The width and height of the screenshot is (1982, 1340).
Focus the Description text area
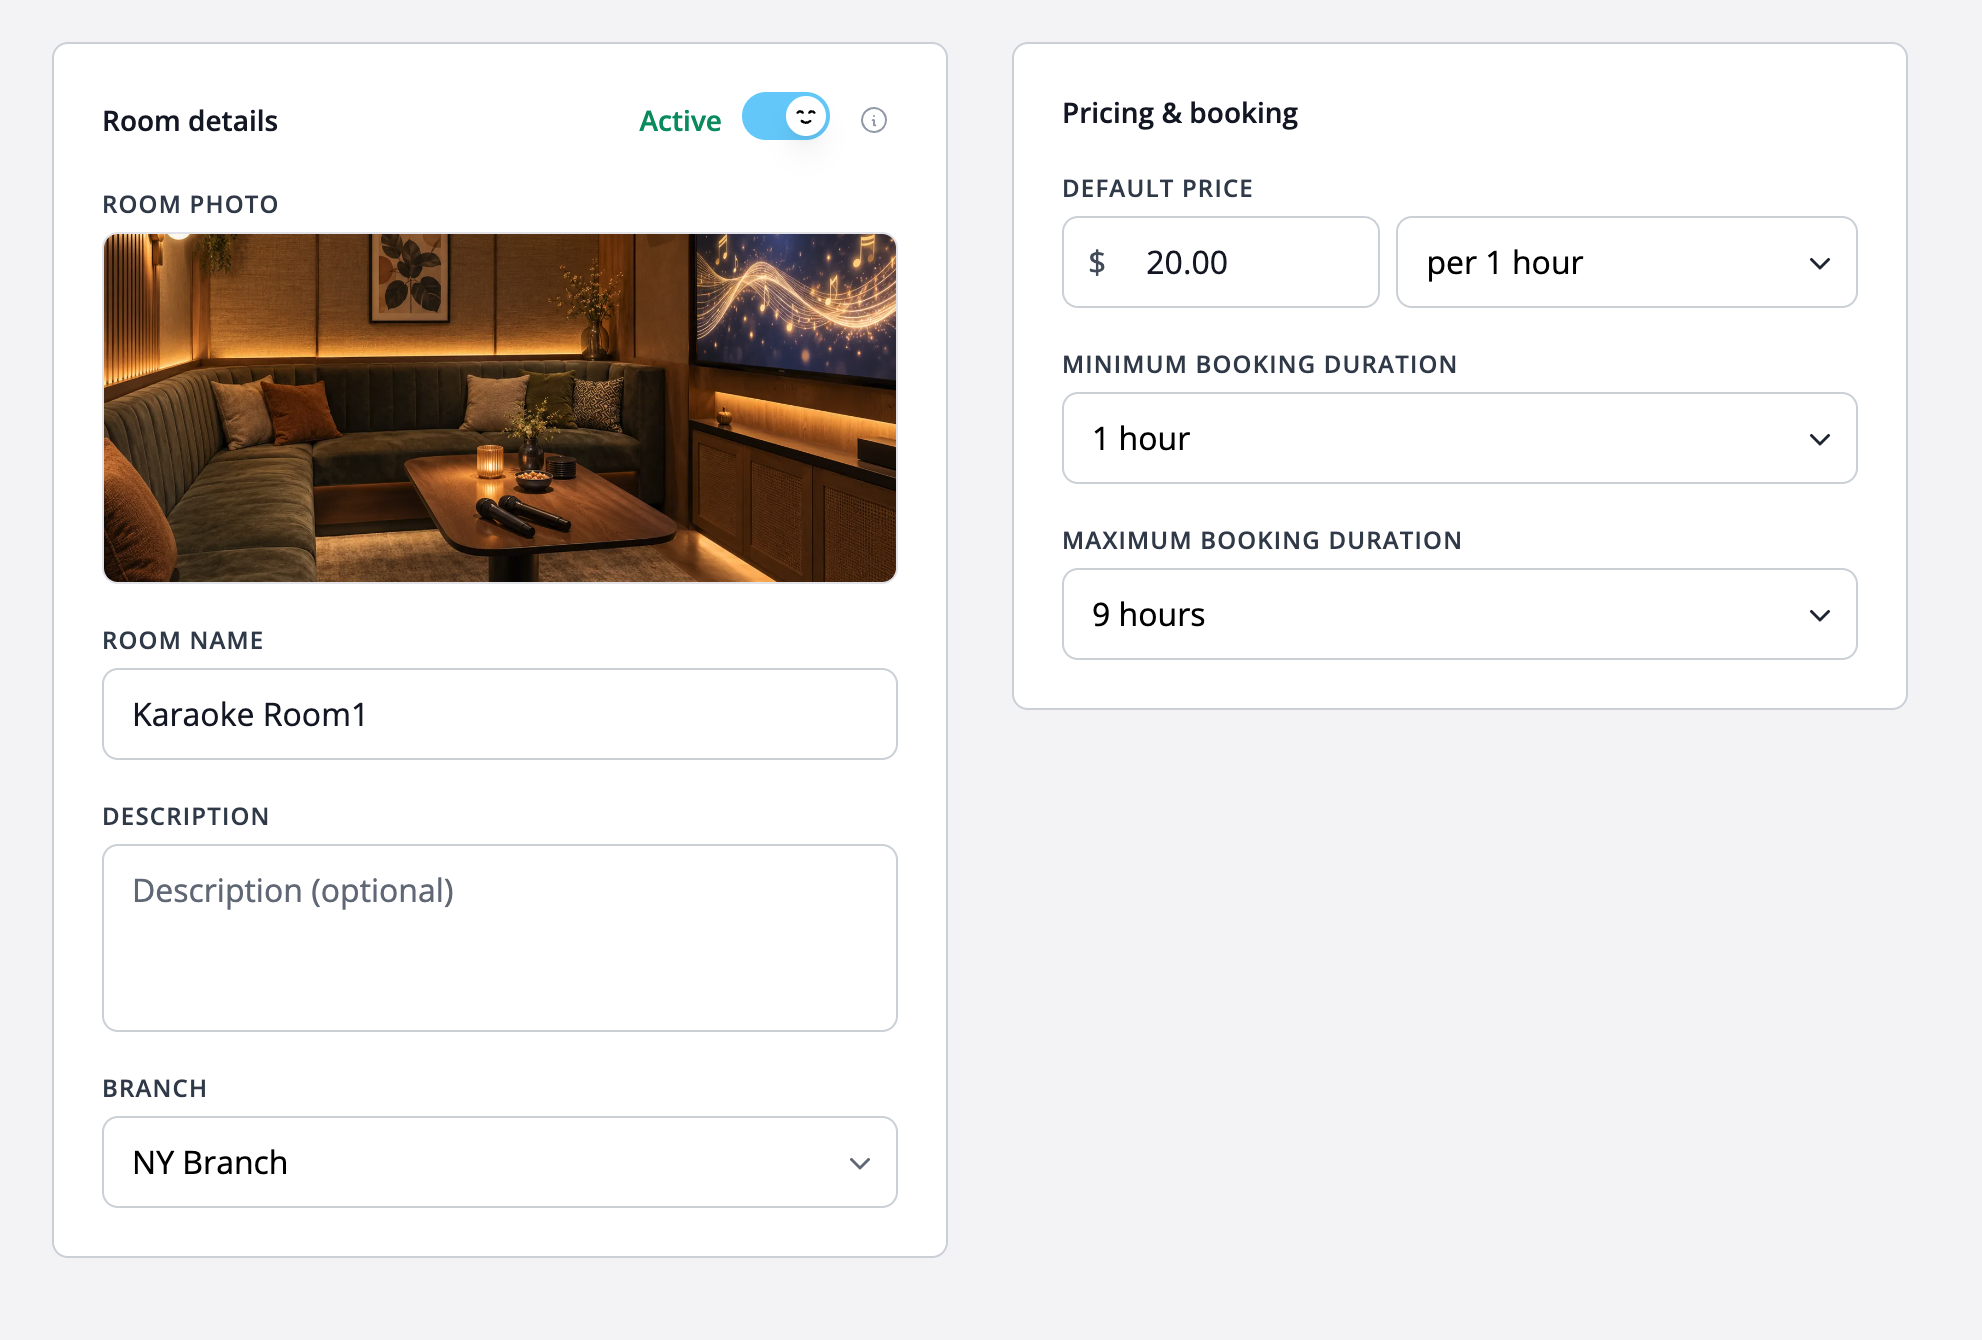coord(500,938)
